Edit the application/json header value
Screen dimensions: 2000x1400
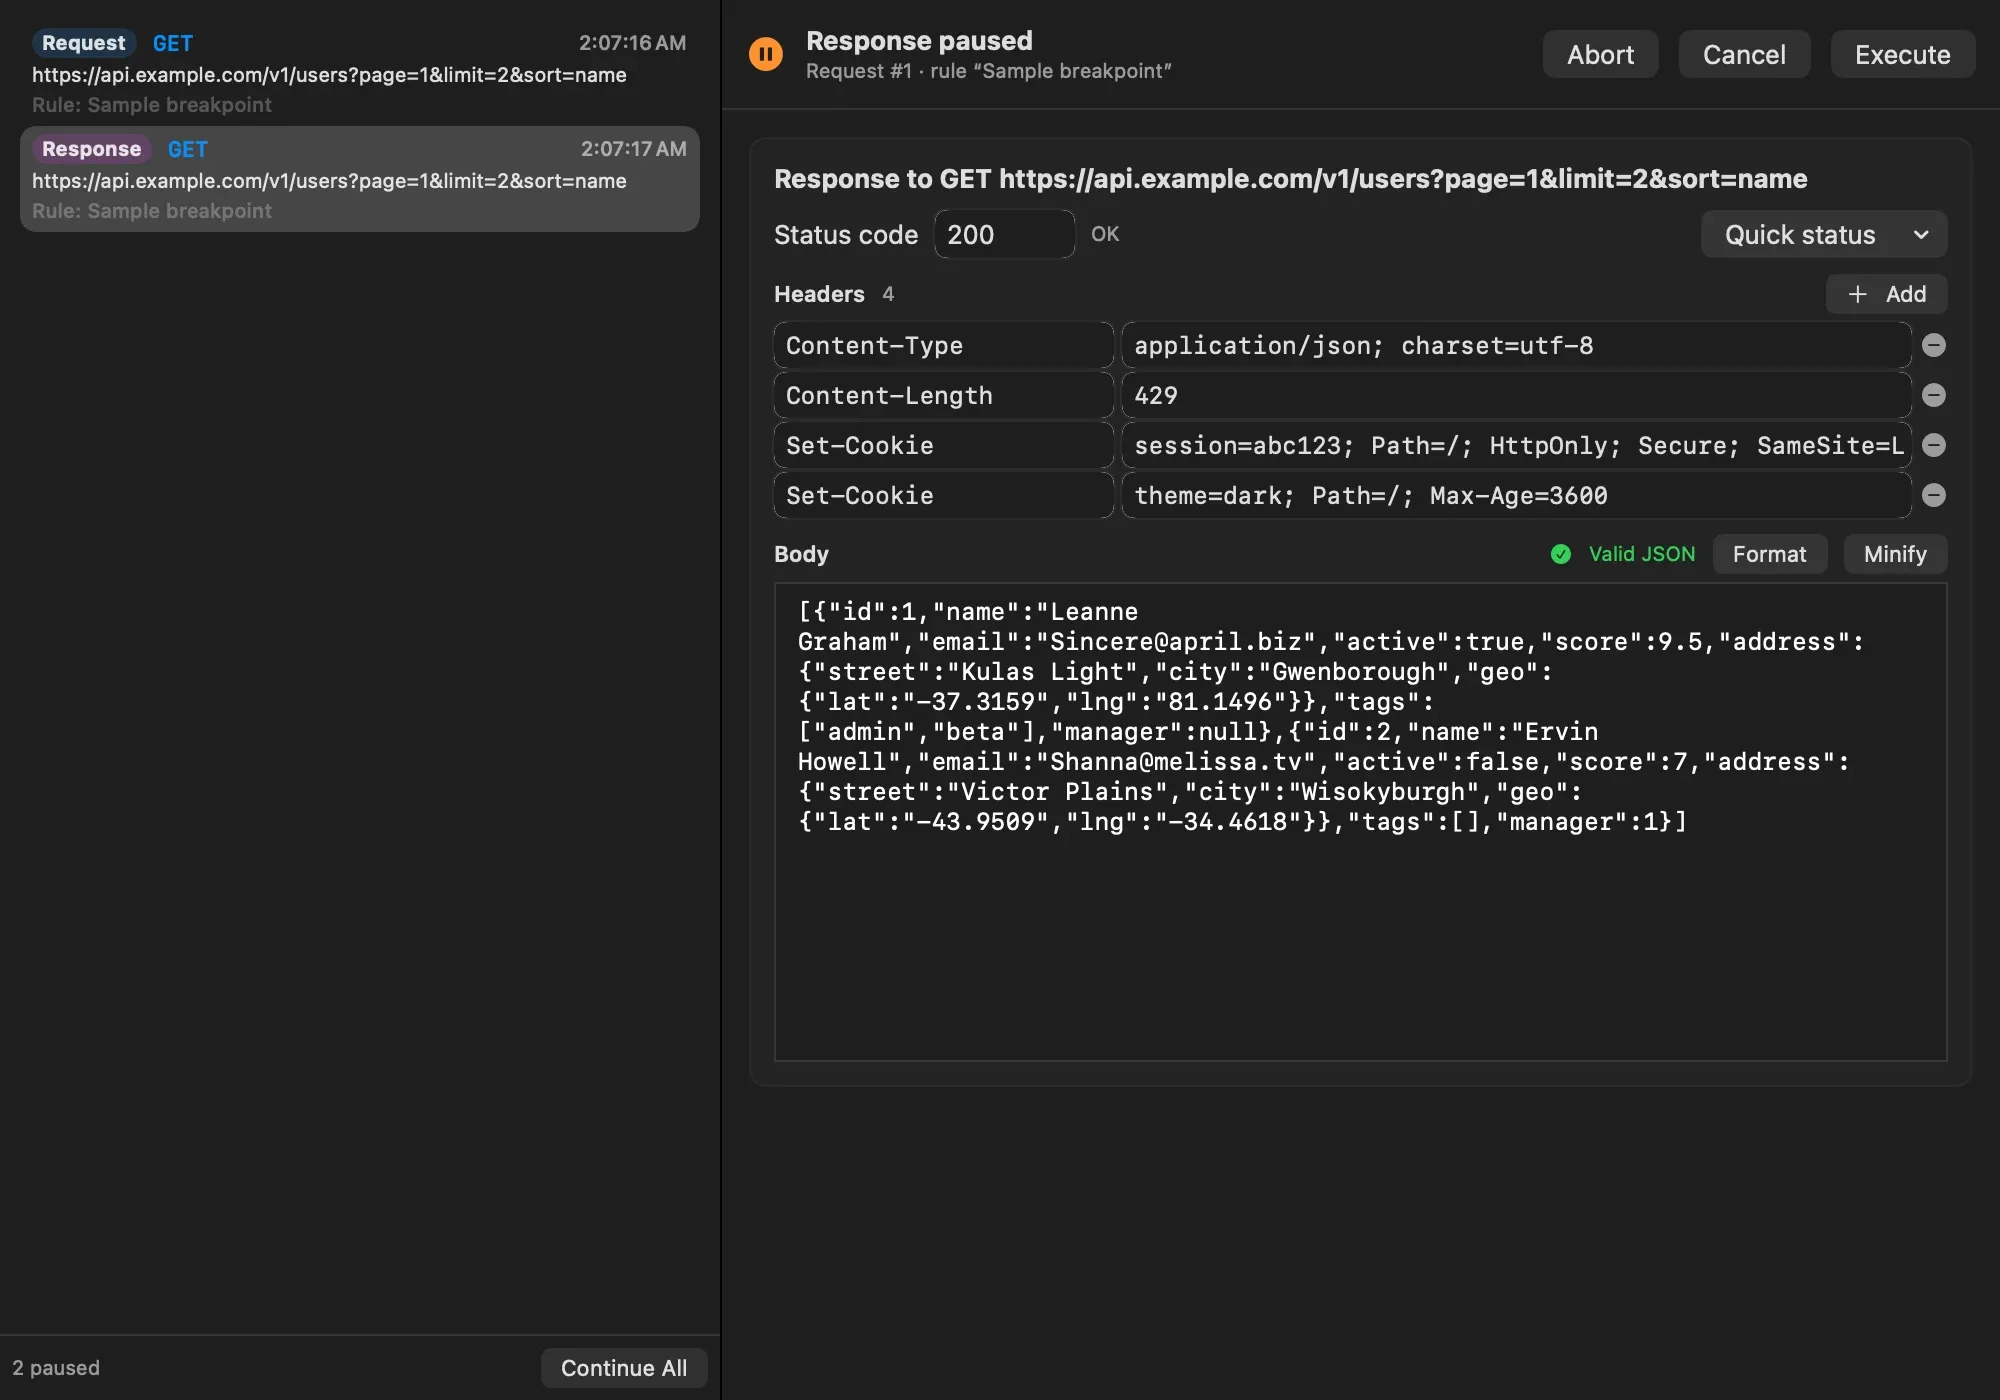pyautogui.click(x=1516, y=345)
